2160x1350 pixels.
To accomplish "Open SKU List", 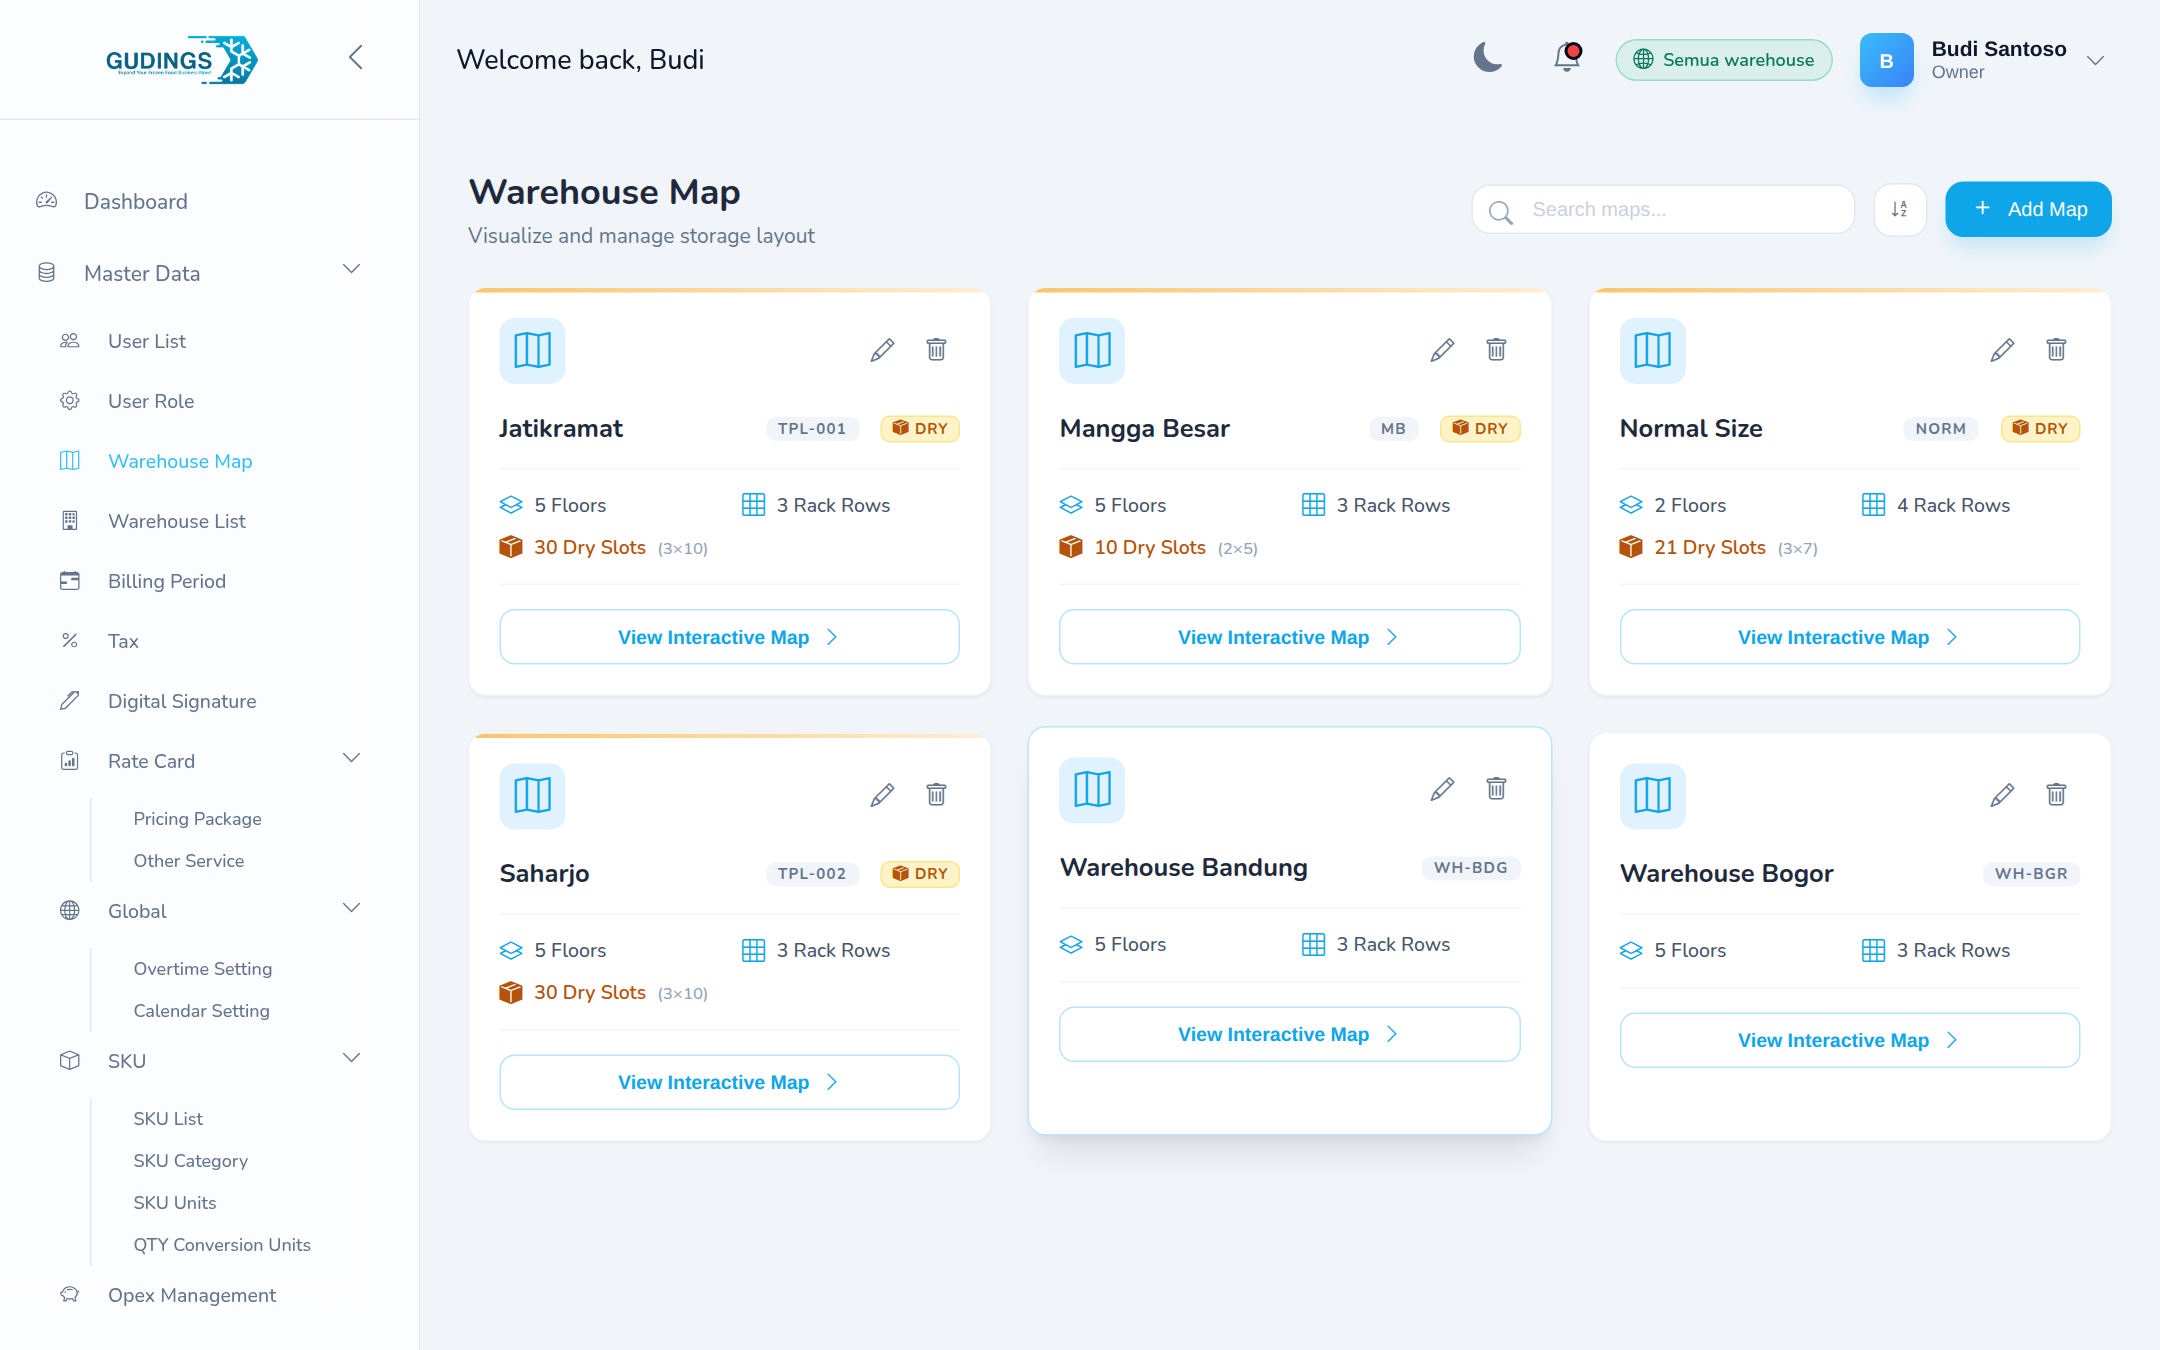I will point(168,1119).
